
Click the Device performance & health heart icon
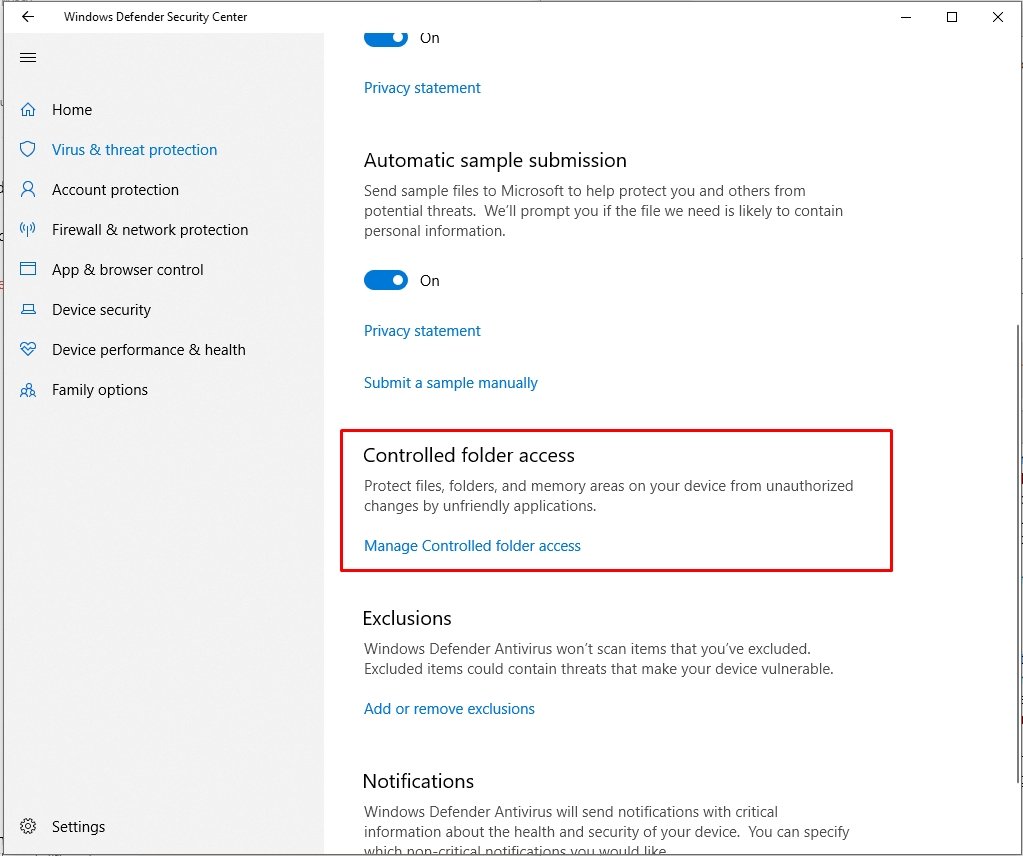pos(28,350)
